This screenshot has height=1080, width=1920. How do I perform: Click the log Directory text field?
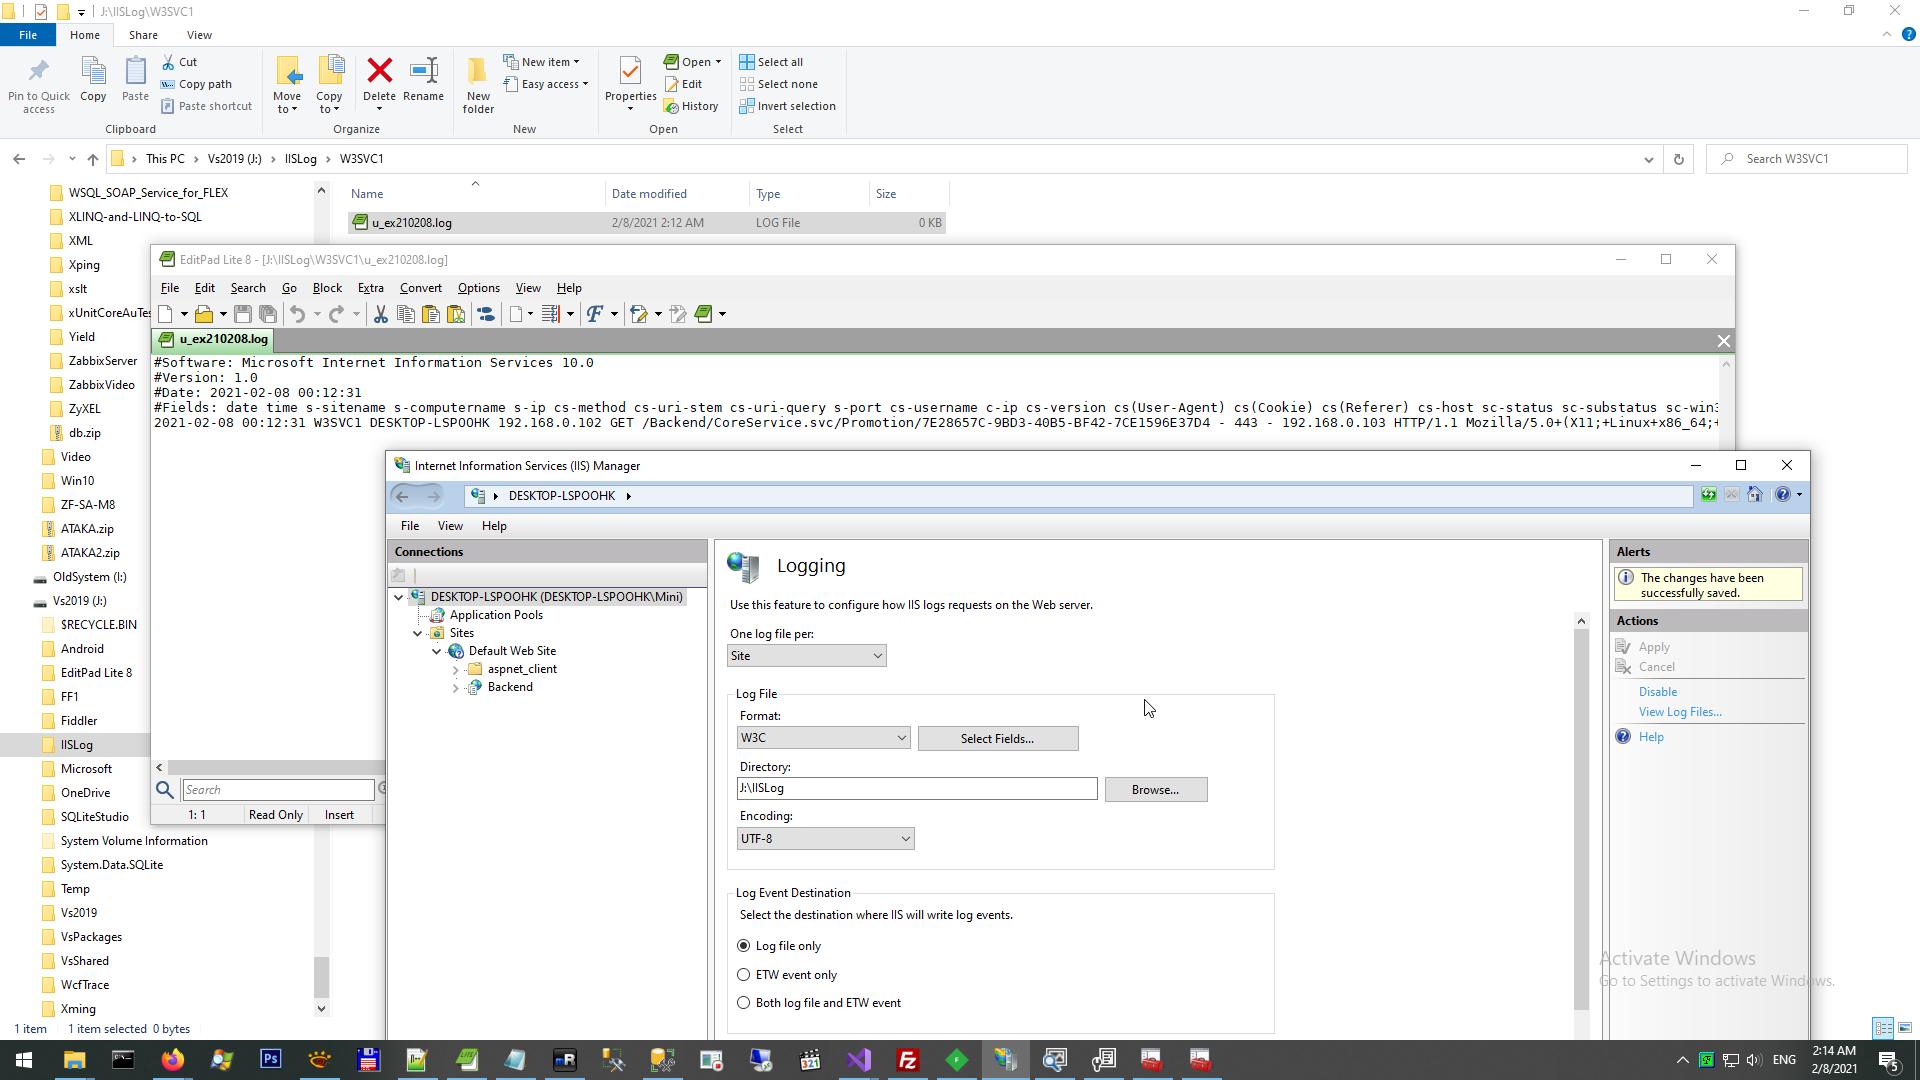coord(916,789)
